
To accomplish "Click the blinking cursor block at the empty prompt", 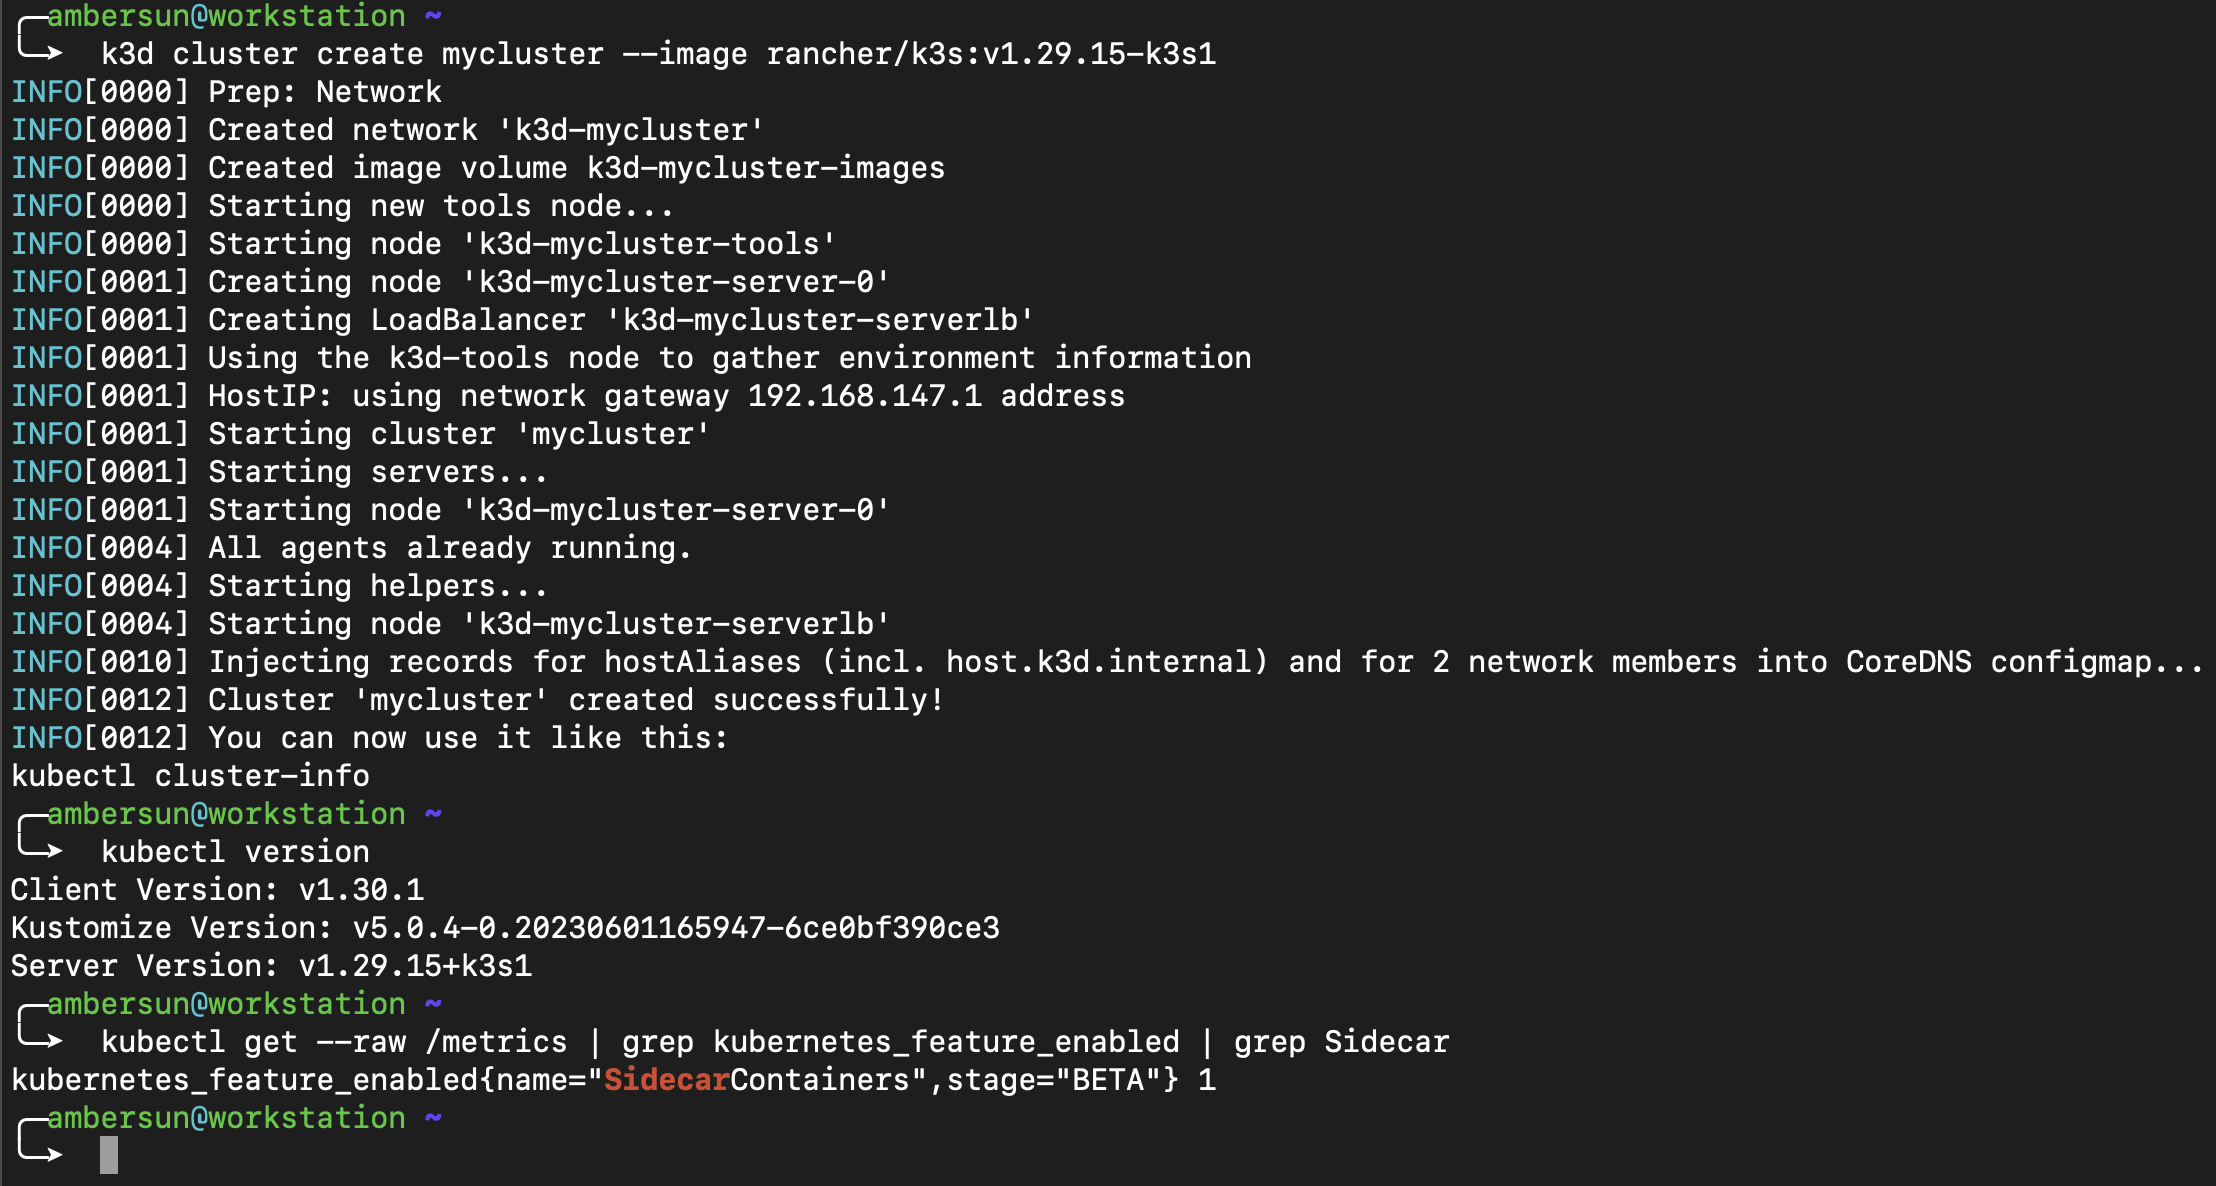I will point(109,1155).
